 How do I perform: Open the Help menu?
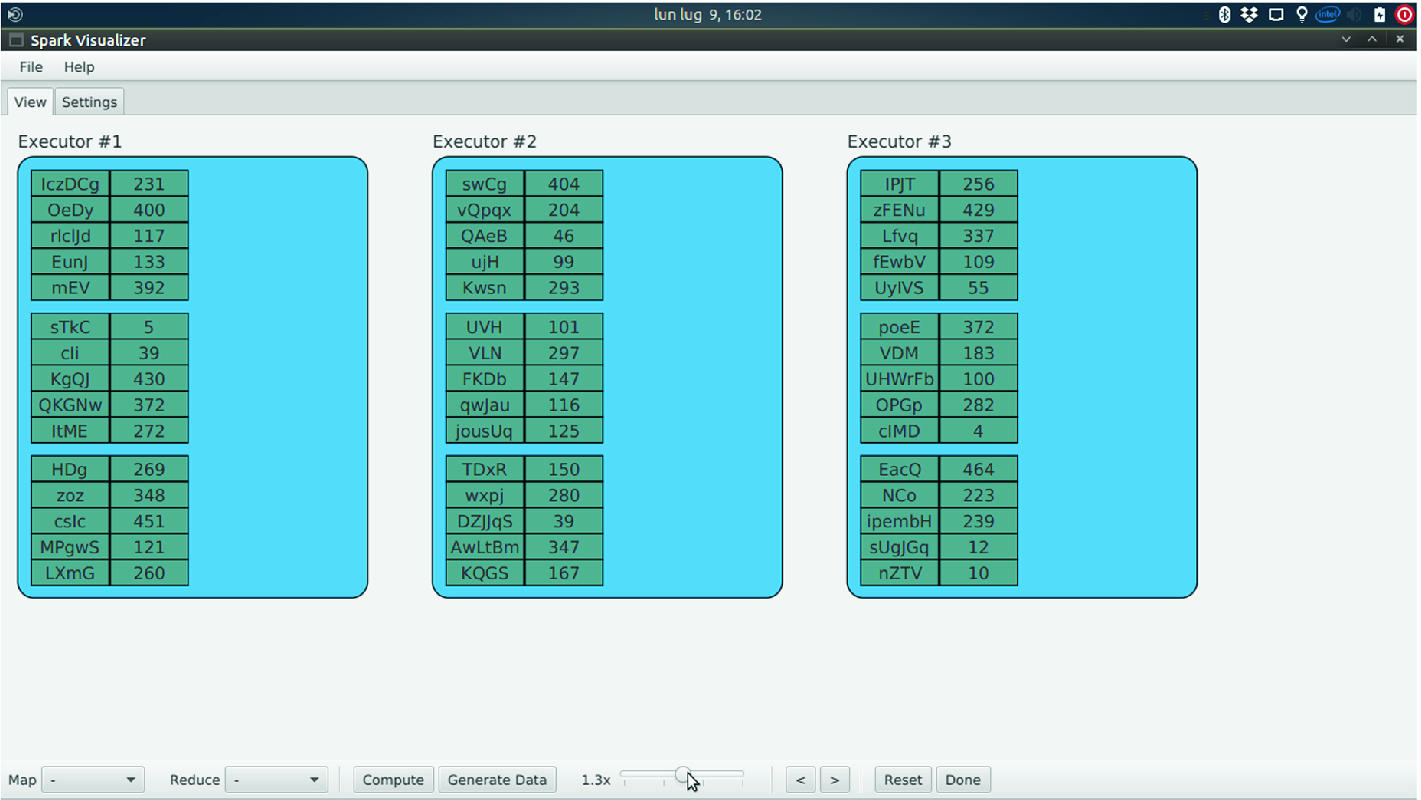(79, 67)
